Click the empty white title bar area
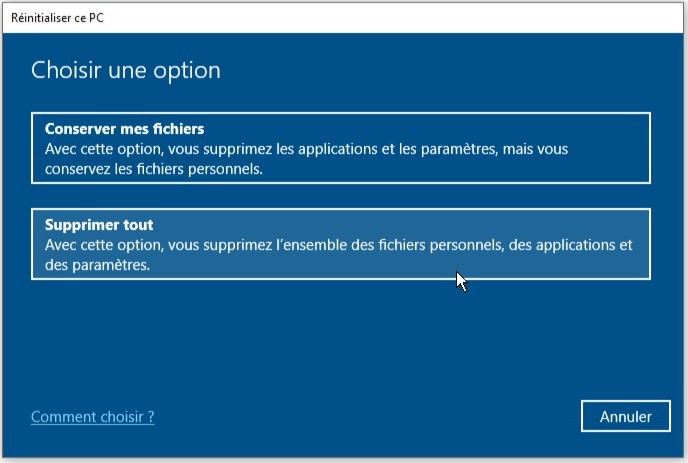 [x=400, y=15]
